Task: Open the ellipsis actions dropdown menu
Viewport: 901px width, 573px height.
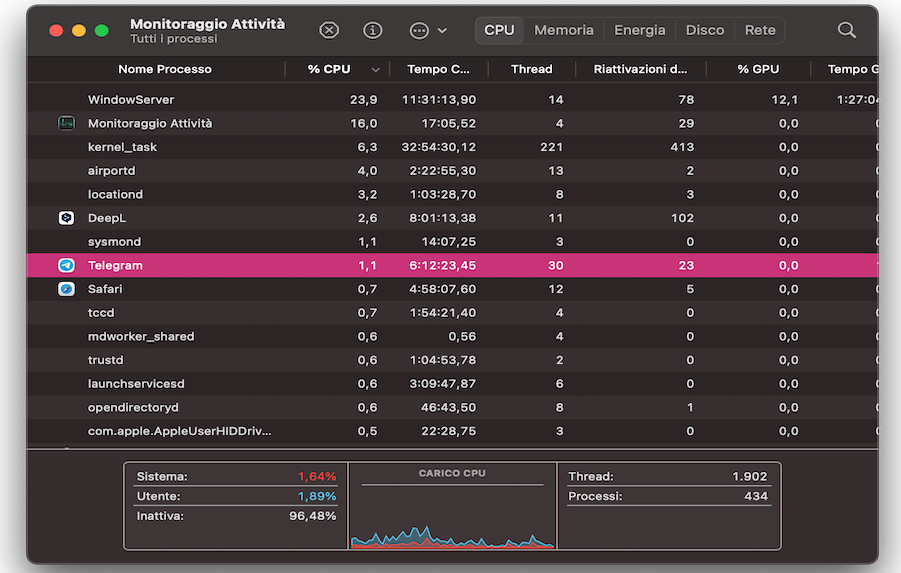Action: (427, 30)
